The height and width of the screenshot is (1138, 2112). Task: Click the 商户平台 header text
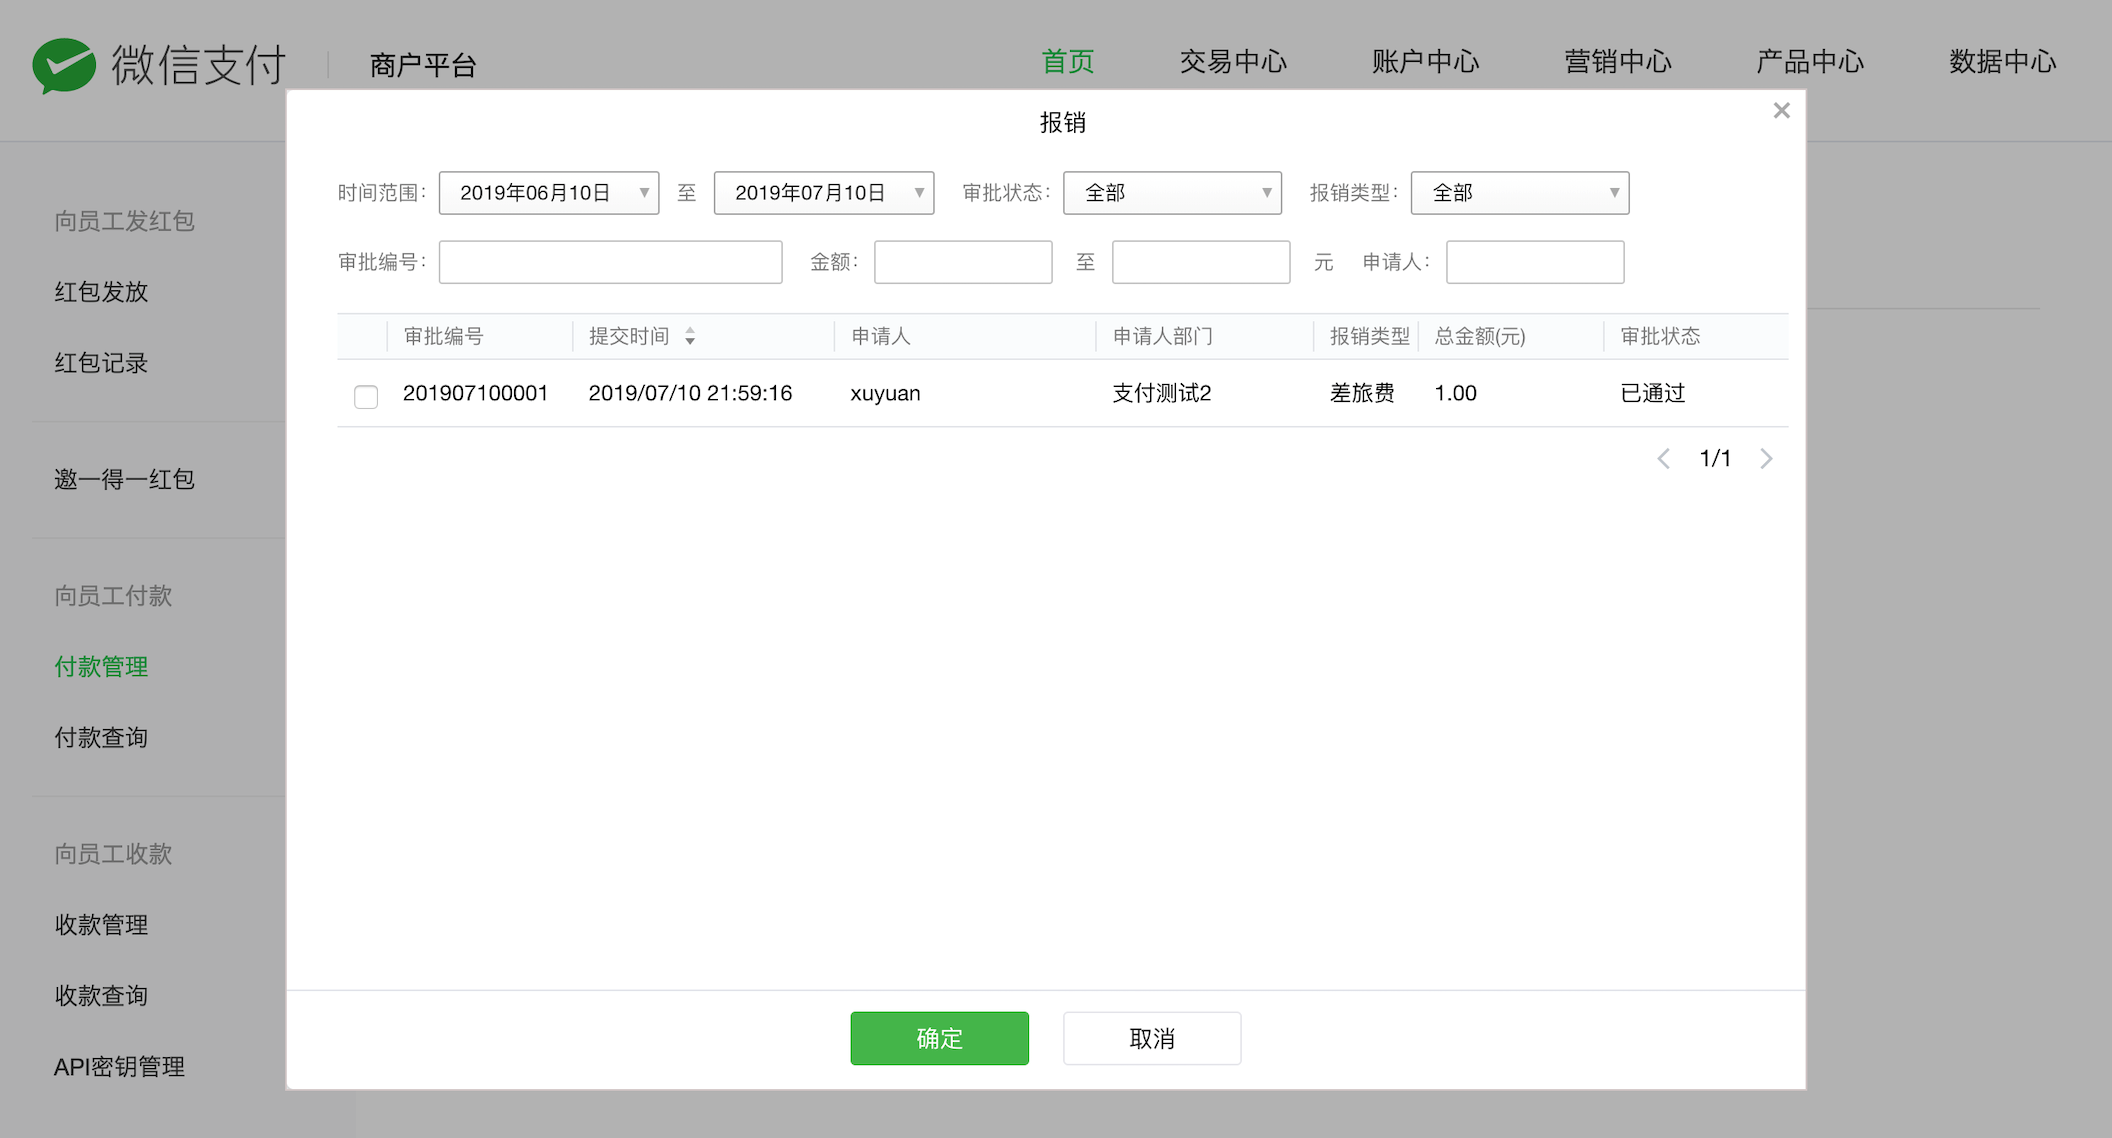[422, 65]
